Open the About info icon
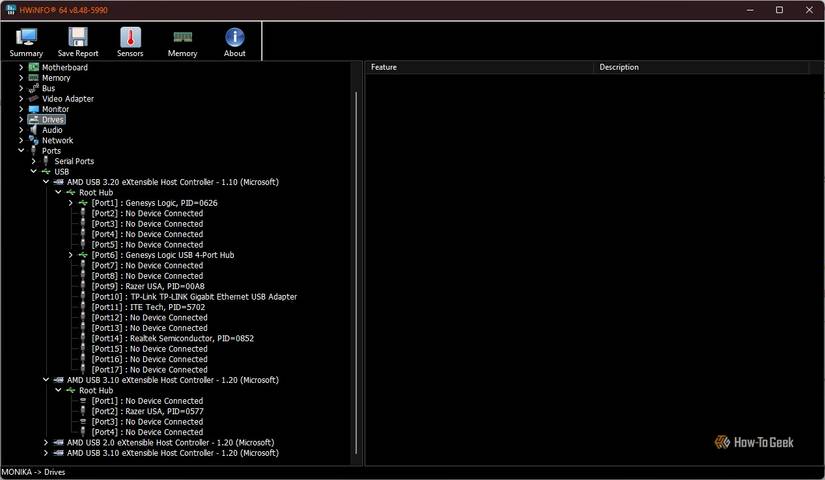 pyautogui.click(x=234, y=37)
